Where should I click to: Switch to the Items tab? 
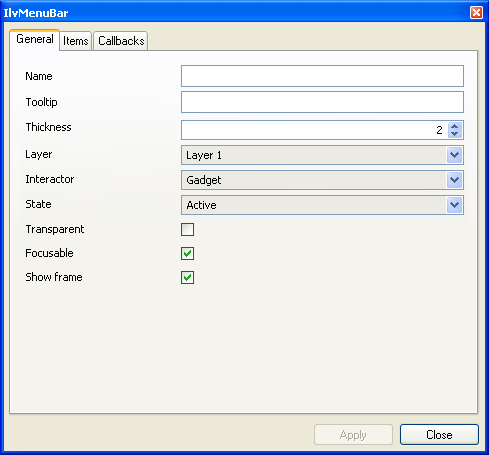pyautogui.click(x=76, y=41)
